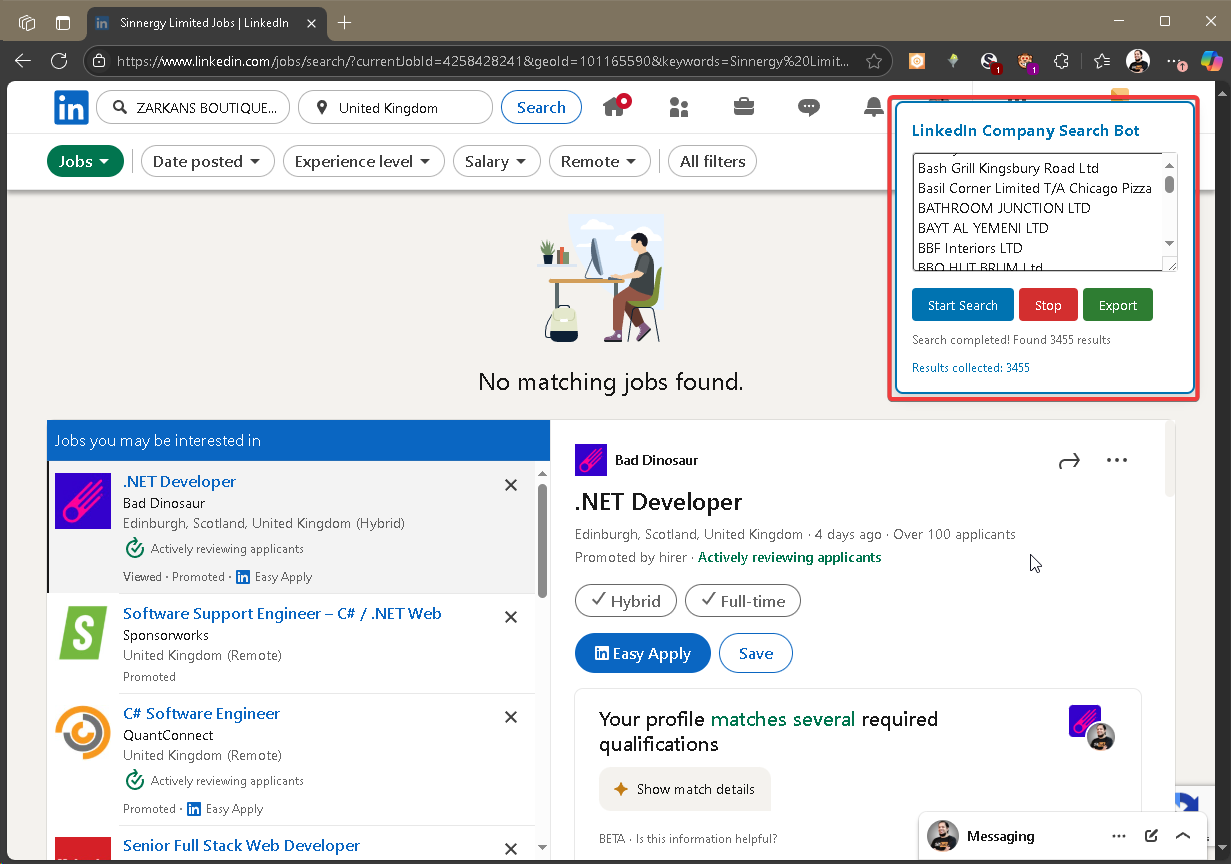This screenshot has width=1231, height=864.
Task: Click the browser address bar URL
Action: pyautogui.click(x=482, y=61)
